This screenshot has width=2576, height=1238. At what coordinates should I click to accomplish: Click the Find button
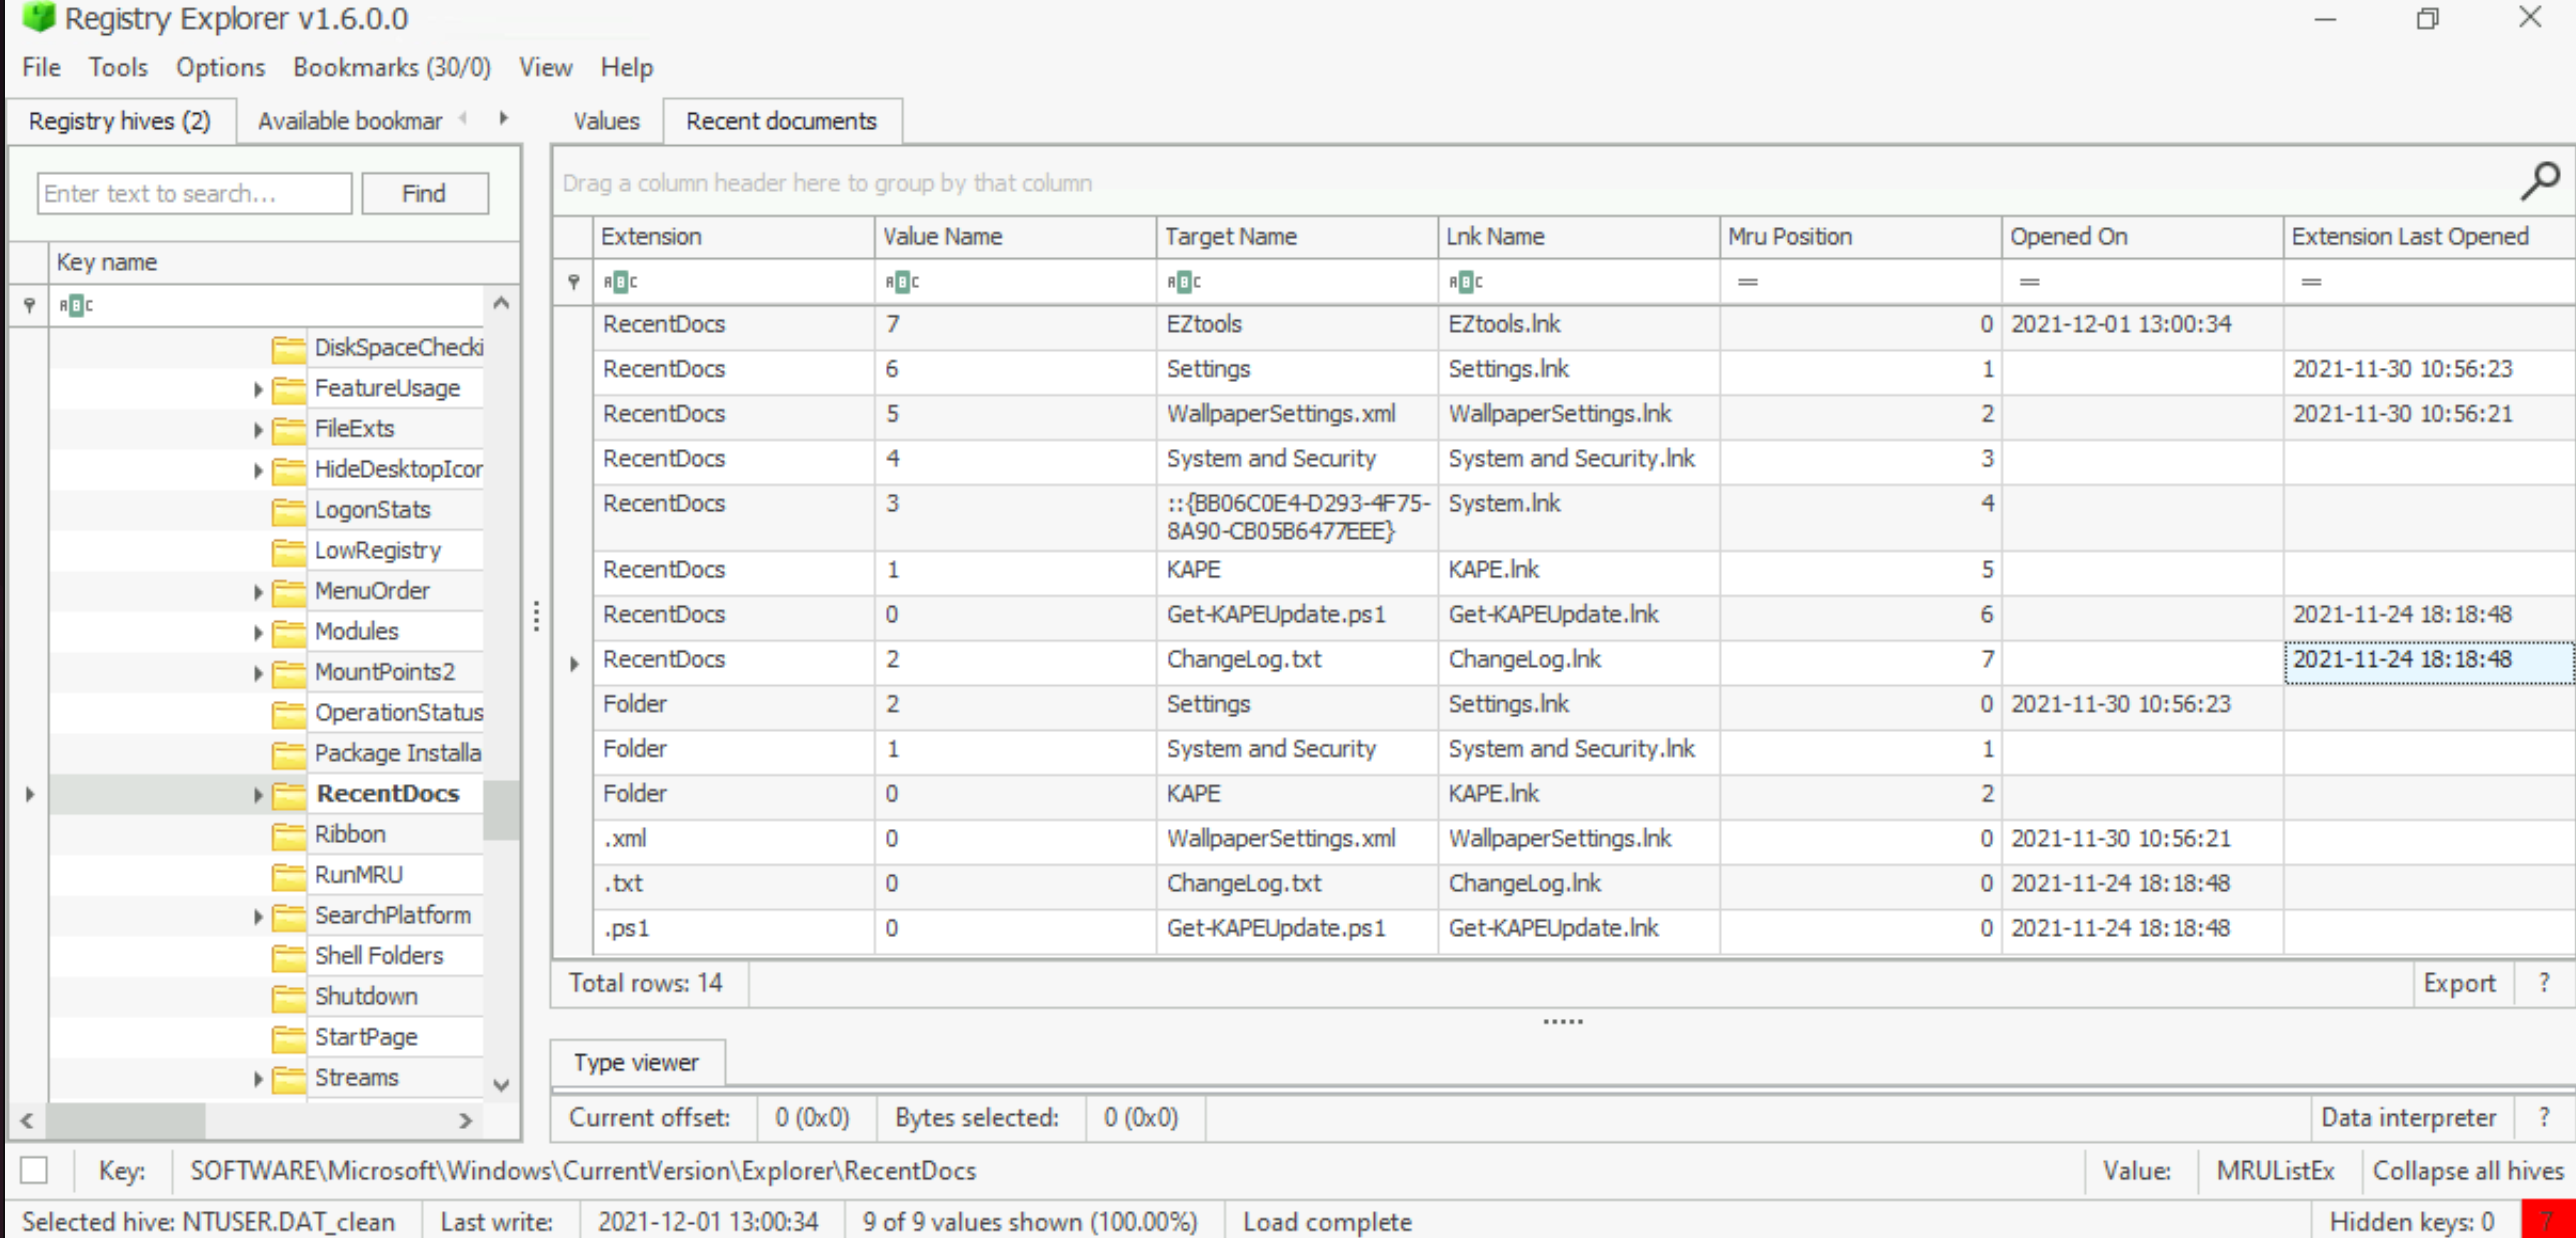(x=424, y=193)
